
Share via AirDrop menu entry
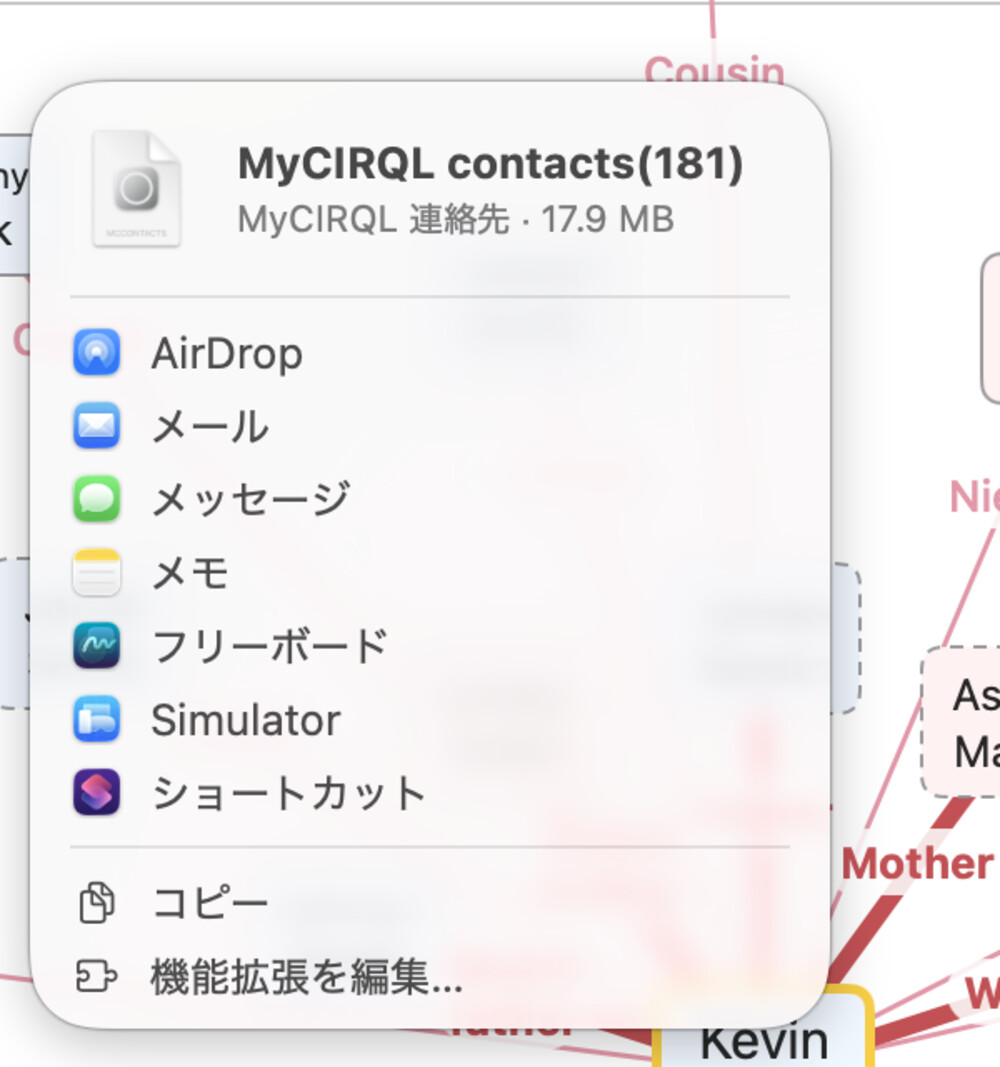coord(227,353)
